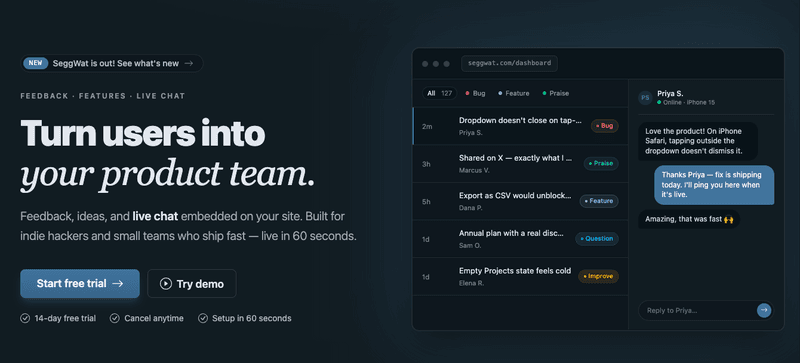Viewport: 800px width, 363px height.
Task: Click the PS avatar of Priya S.
Action: tap(645, 98)
